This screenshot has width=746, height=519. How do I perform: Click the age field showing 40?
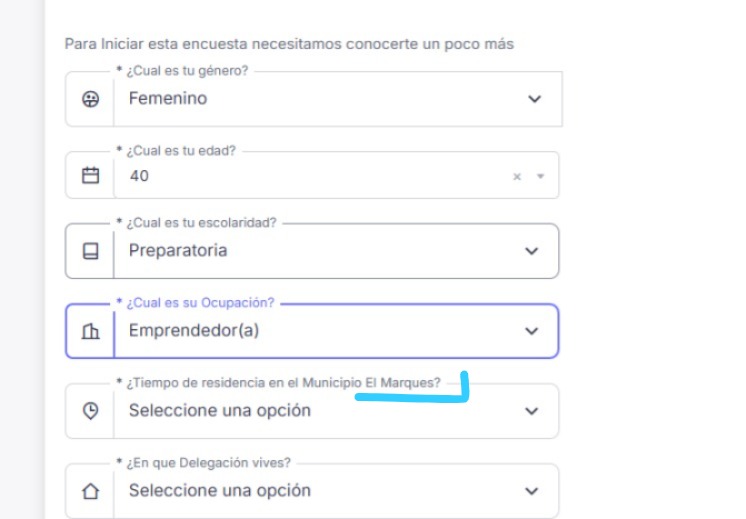[x=300, y=176]
